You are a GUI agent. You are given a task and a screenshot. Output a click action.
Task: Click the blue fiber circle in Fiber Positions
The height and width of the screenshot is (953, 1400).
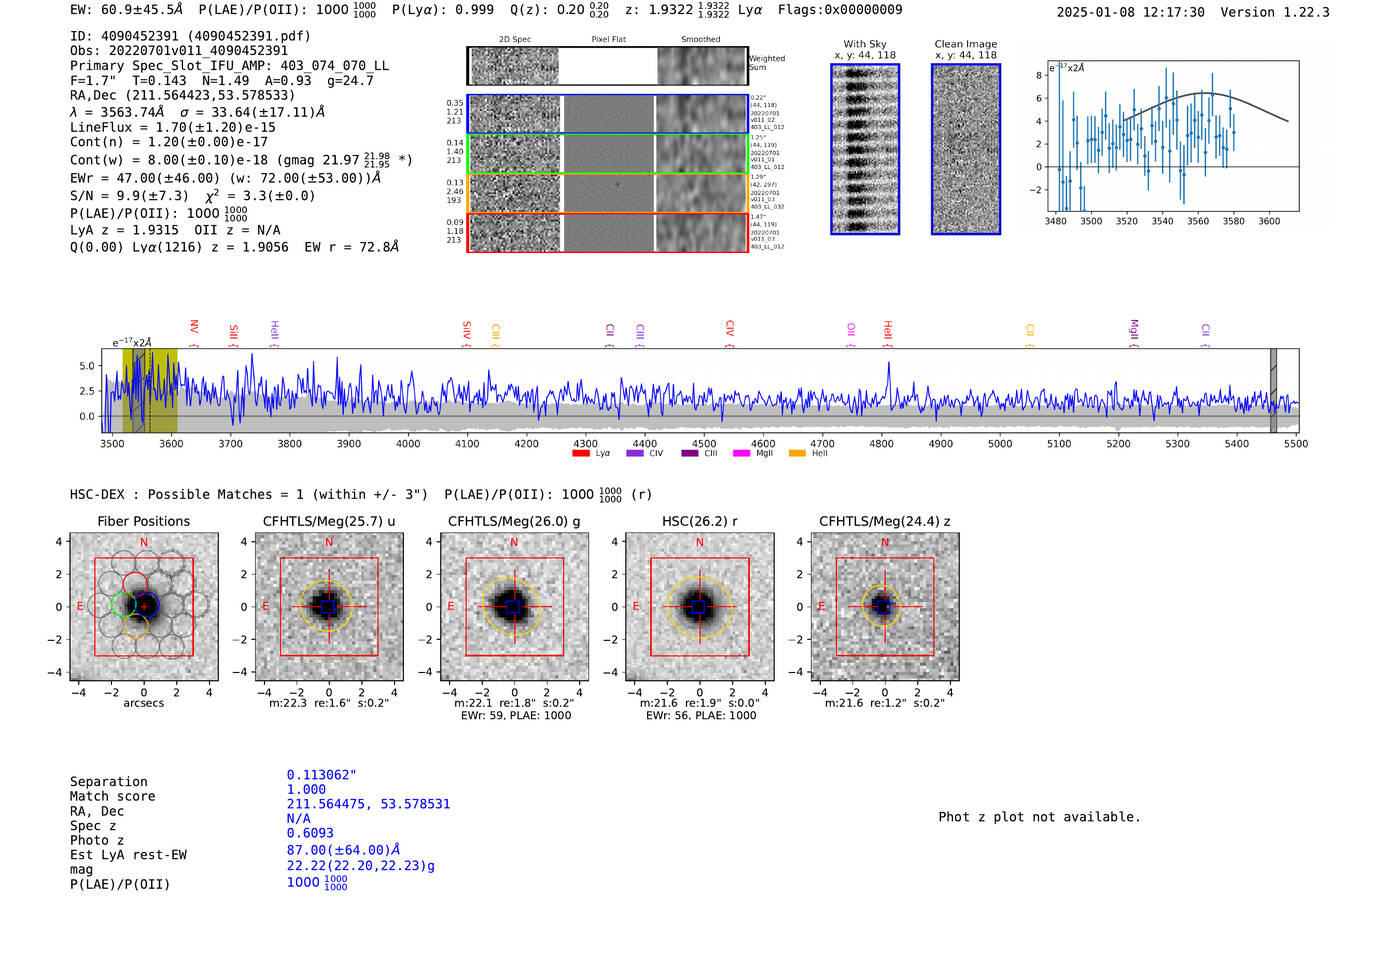(x=146, y=605)
